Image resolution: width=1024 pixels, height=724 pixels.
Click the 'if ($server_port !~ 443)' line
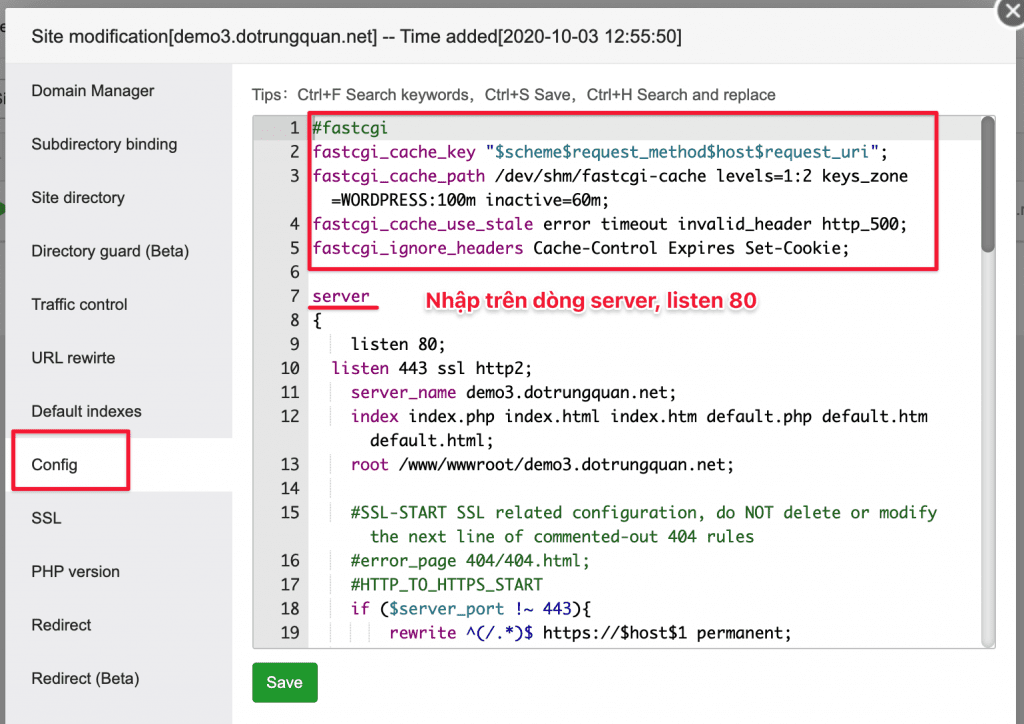[471, 608]
